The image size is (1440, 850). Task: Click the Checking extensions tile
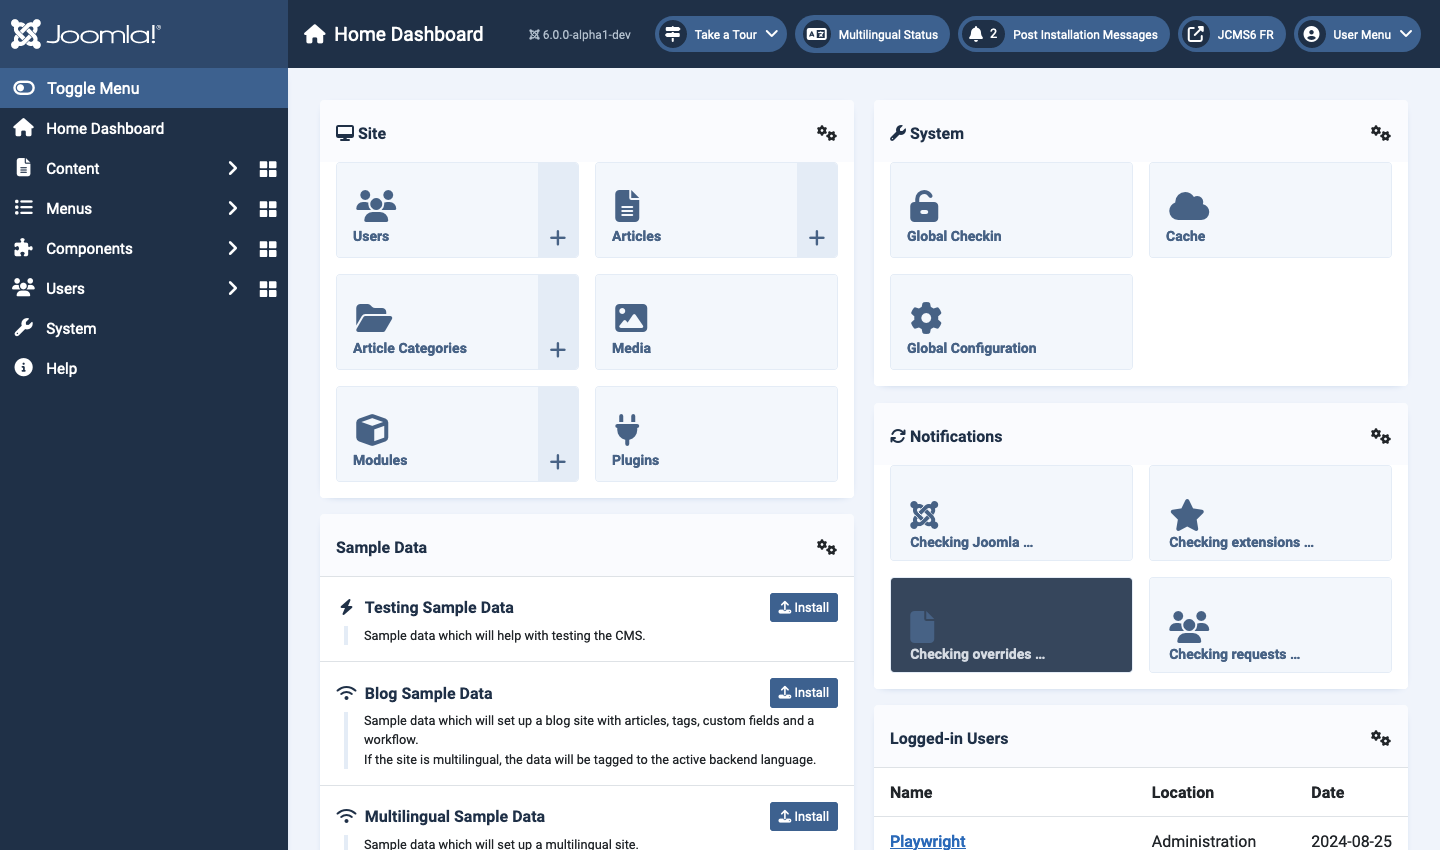[x=1270, y=513]
